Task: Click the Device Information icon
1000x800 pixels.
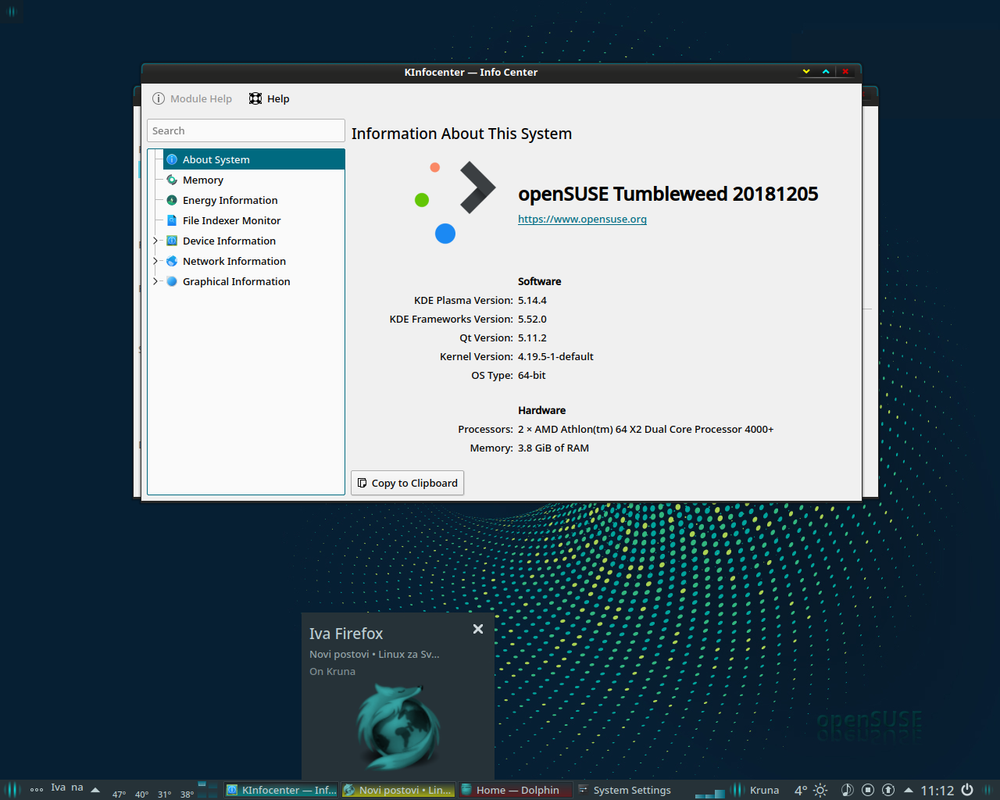Action: pos(172,241)
